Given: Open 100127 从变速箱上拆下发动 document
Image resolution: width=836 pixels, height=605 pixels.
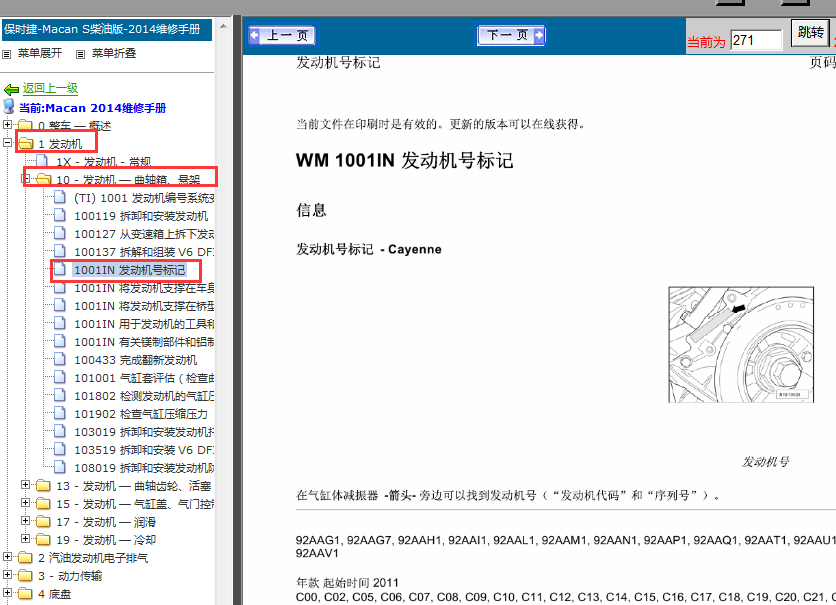Looking at the screenshot, I should pos(144,234).
